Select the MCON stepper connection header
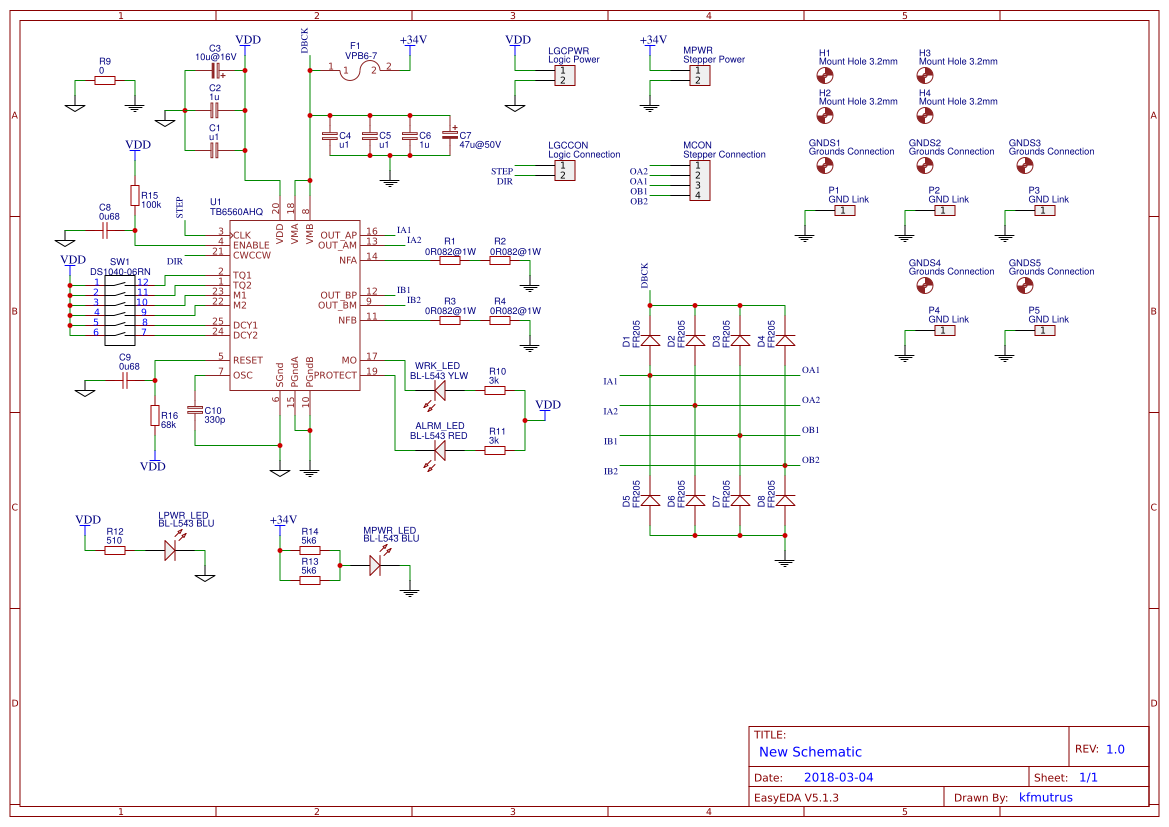Screen dimensions: 1169x827 click(699, 182)
